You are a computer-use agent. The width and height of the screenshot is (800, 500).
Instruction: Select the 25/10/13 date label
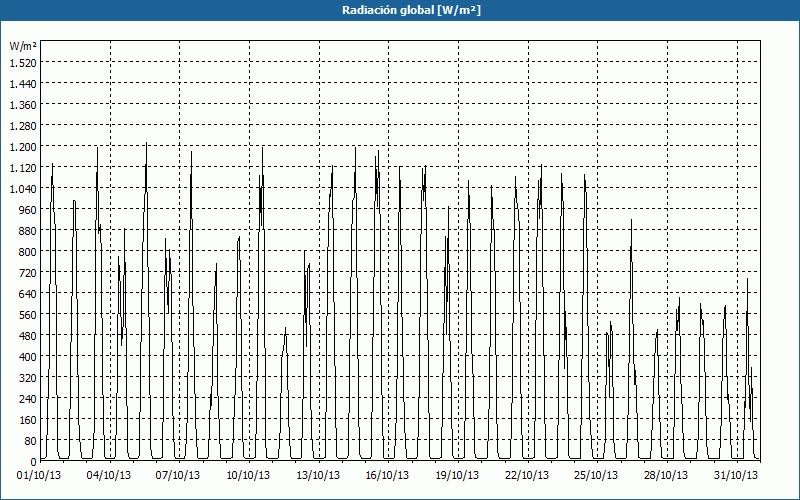[x=596, y=476]
